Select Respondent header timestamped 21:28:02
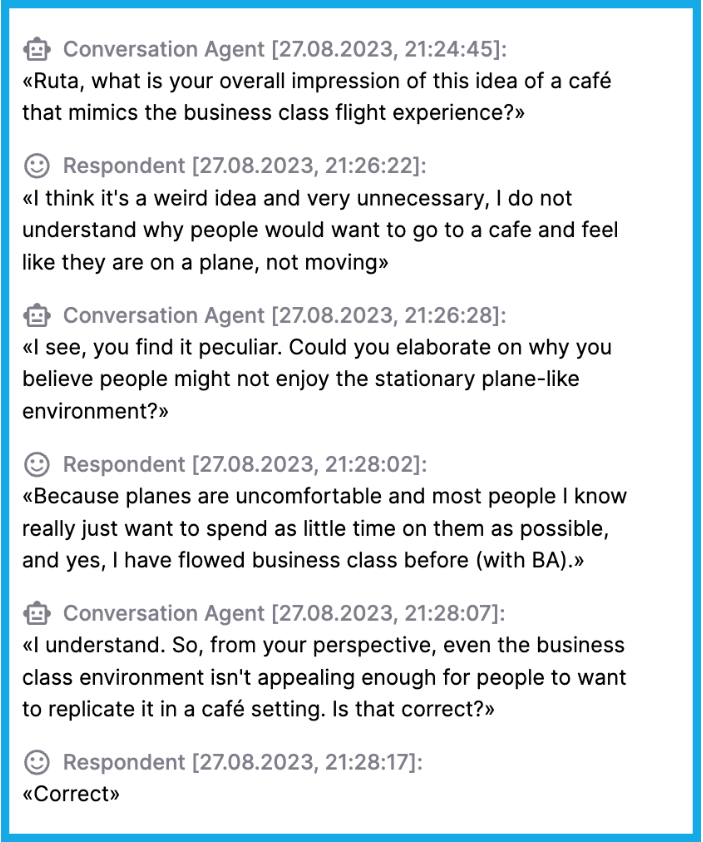The width and height of the screenshot is (703, 842). click(x=245, y=464)
